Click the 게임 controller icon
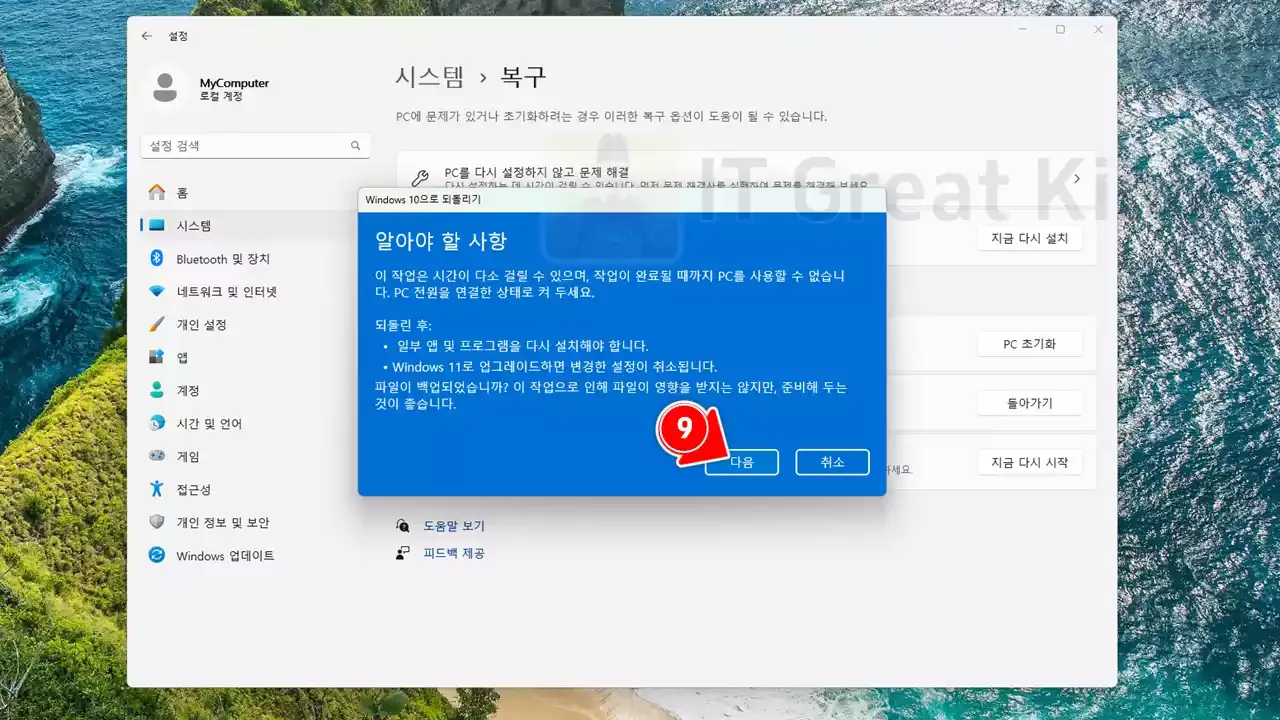1280x720 pixels. 157,456
